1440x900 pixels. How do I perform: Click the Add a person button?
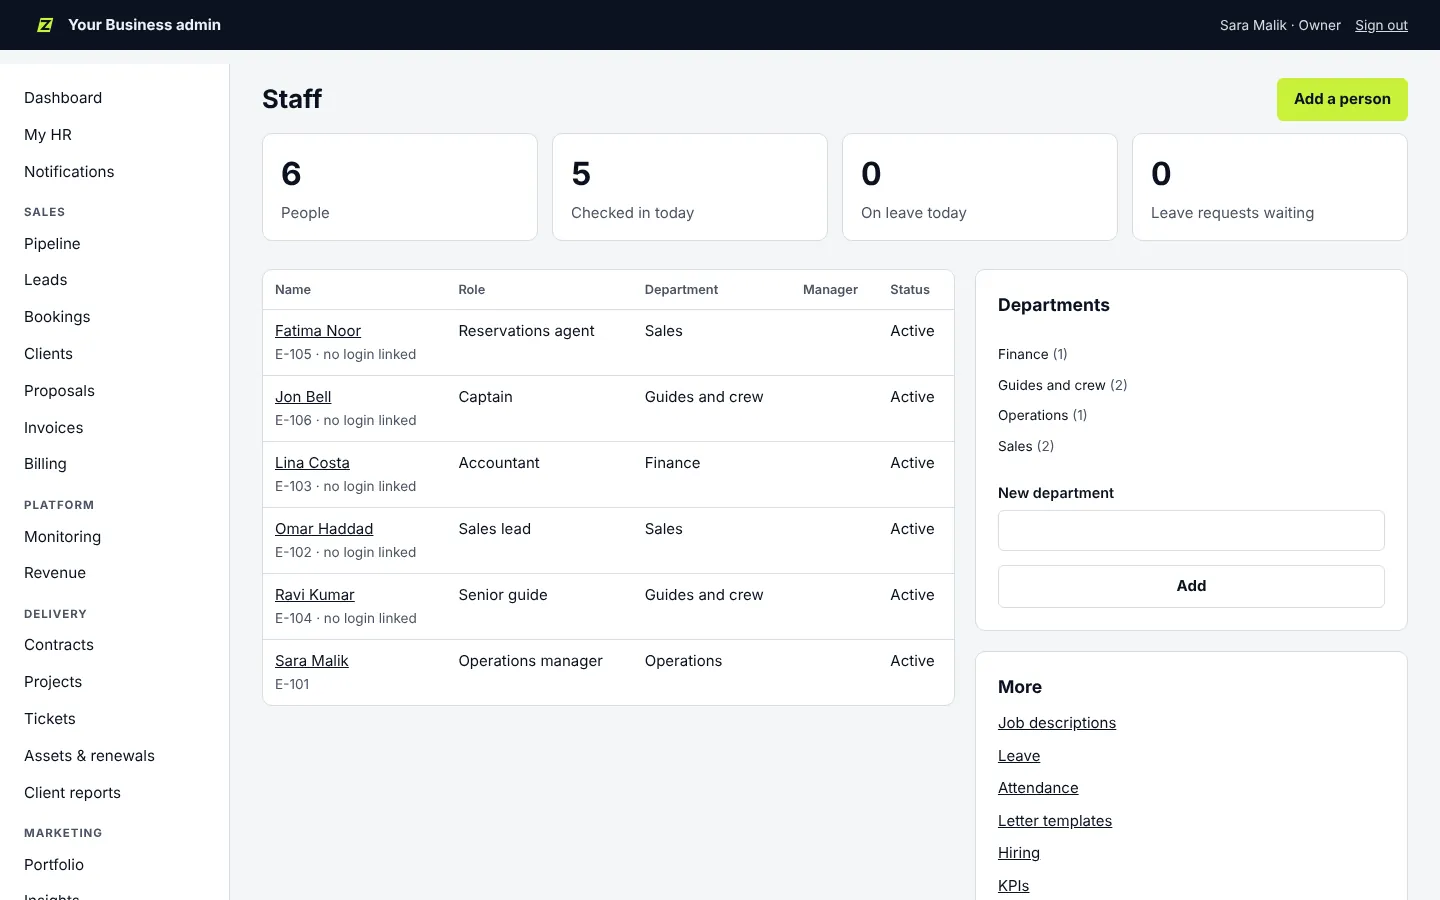[1342, 99]
